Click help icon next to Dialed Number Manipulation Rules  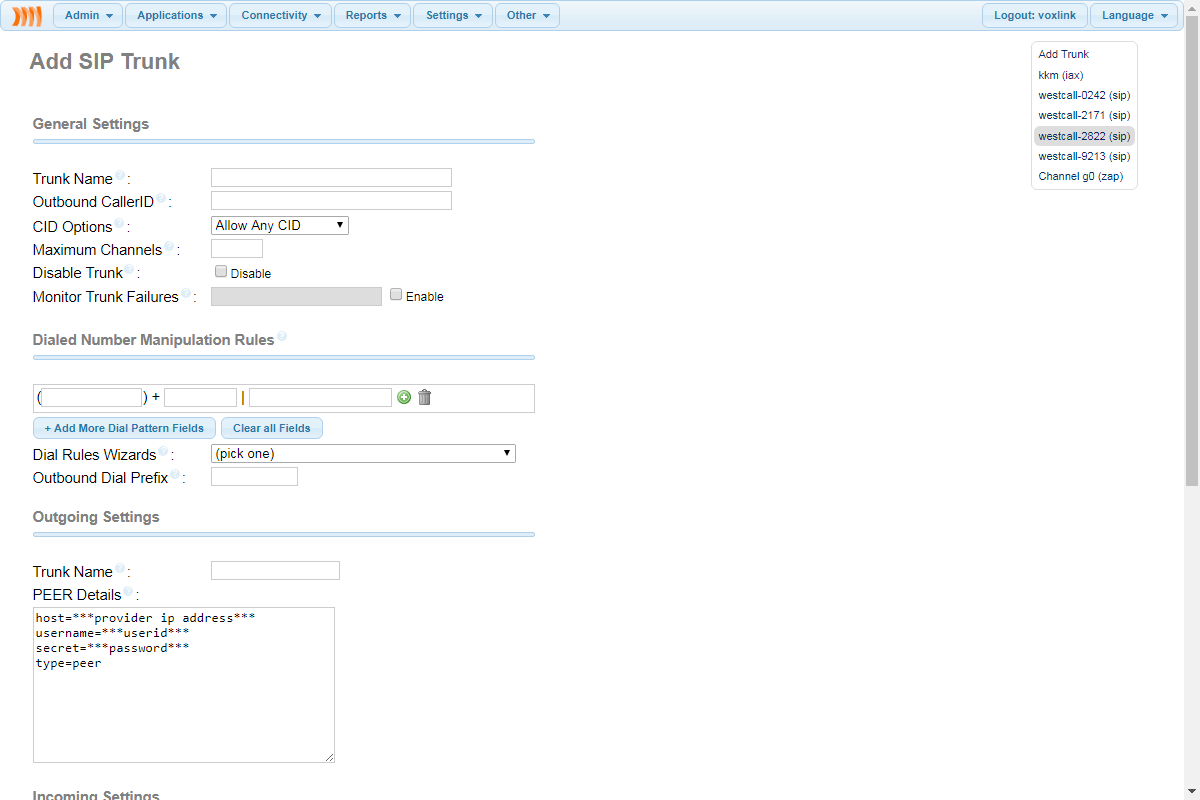point(282,337)
